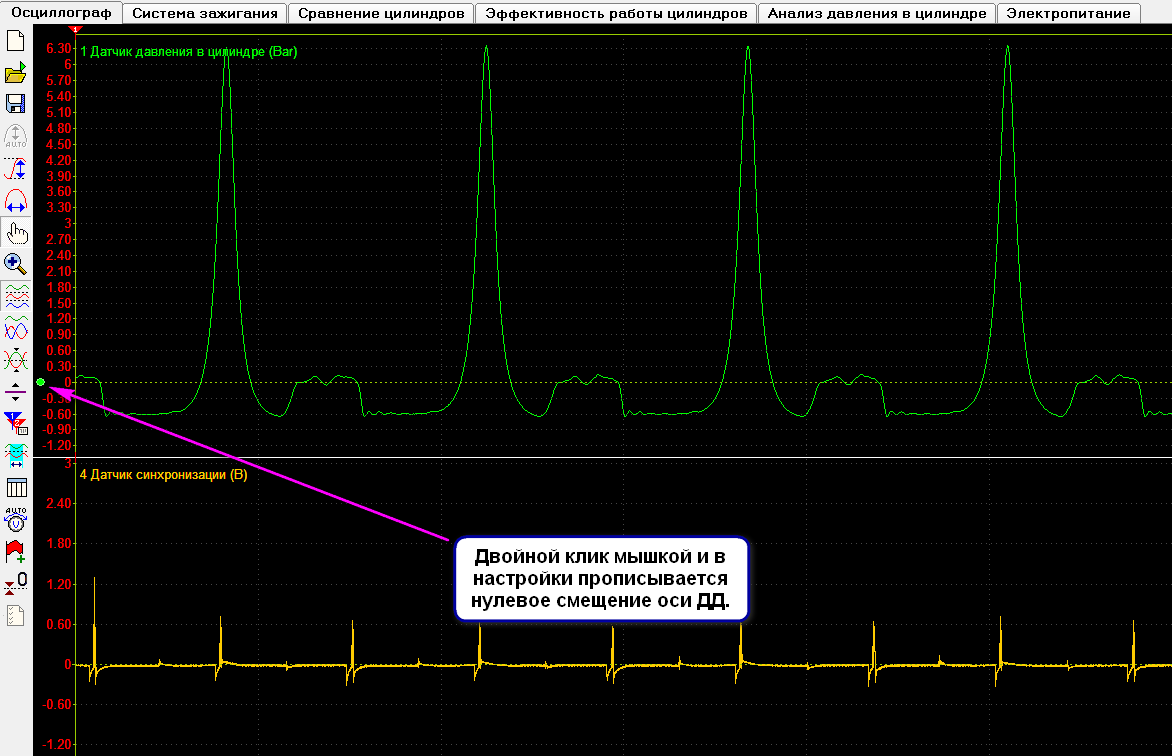This screenshot has height=756, width=1172.
Task: Click the 6.30 value on pressure axis
Action: tap(59, 49)
